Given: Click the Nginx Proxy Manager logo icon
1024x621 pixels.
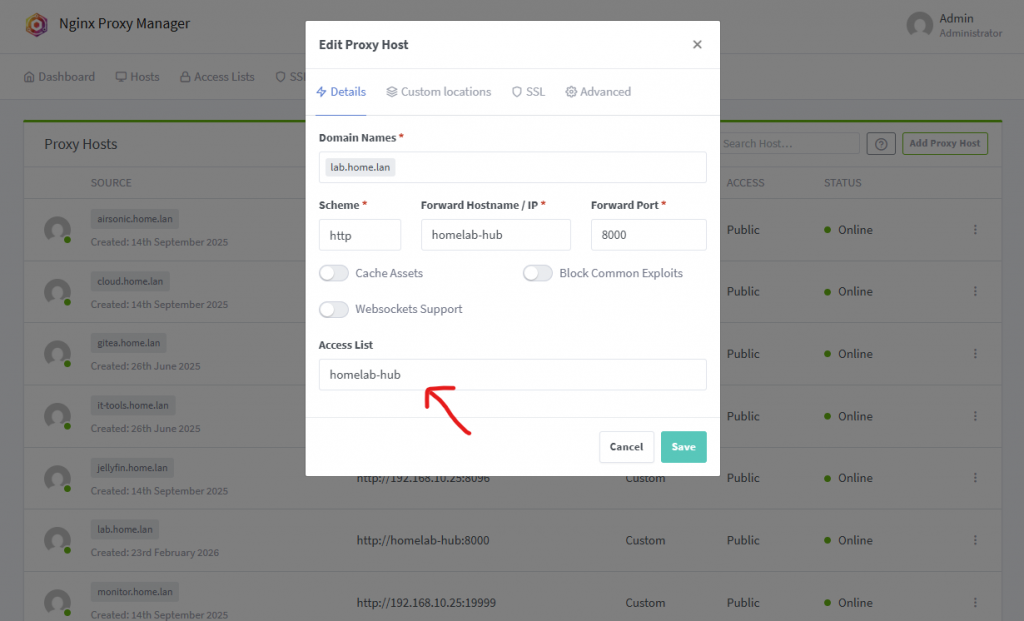Looking at the screenshot, I should click(x=36, y=24).
